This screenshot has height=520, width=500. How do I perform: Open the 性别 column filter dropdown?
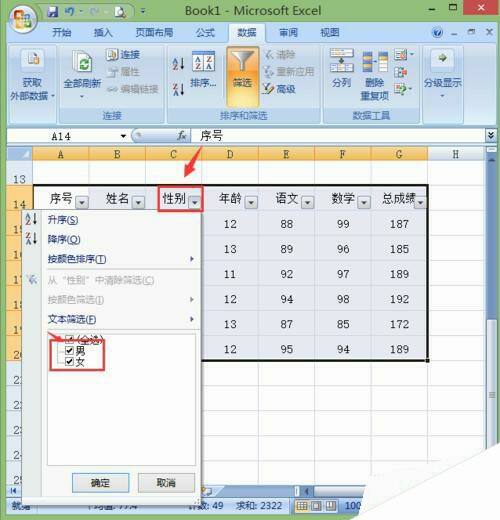pyautogui.click(x=195, y=202)
